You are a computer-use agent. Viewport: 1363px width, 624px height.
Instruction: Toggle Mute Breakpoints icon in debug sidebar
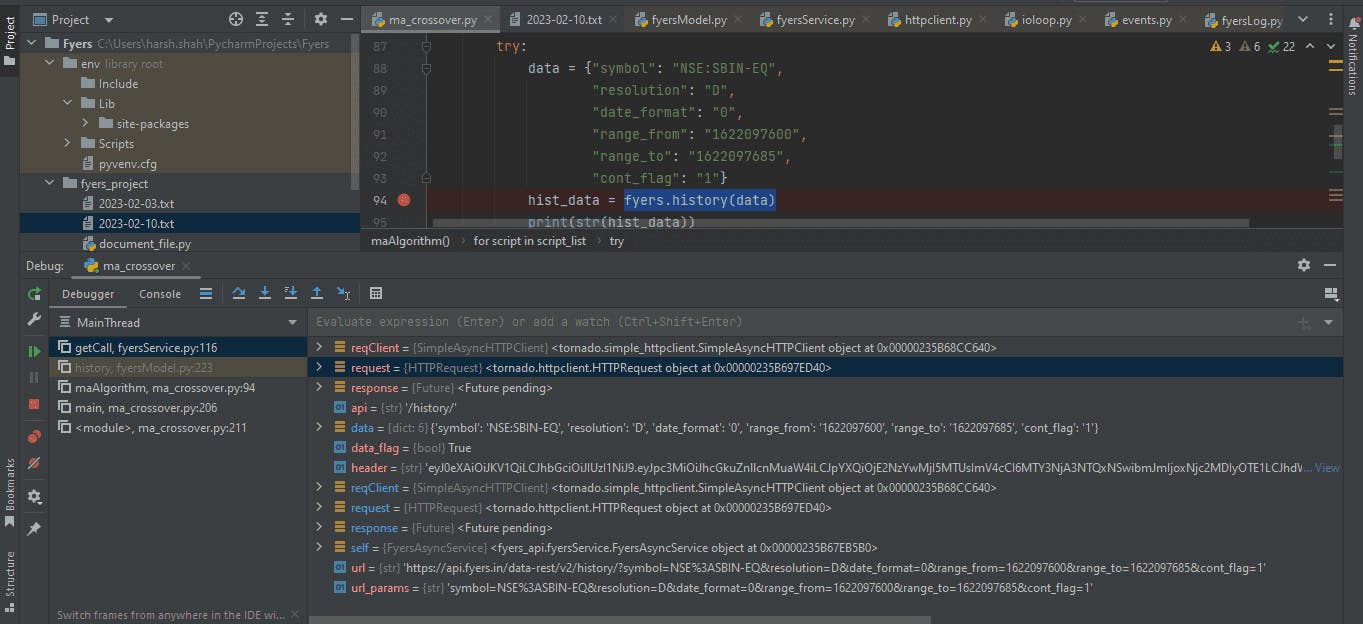tap(34, 463)
